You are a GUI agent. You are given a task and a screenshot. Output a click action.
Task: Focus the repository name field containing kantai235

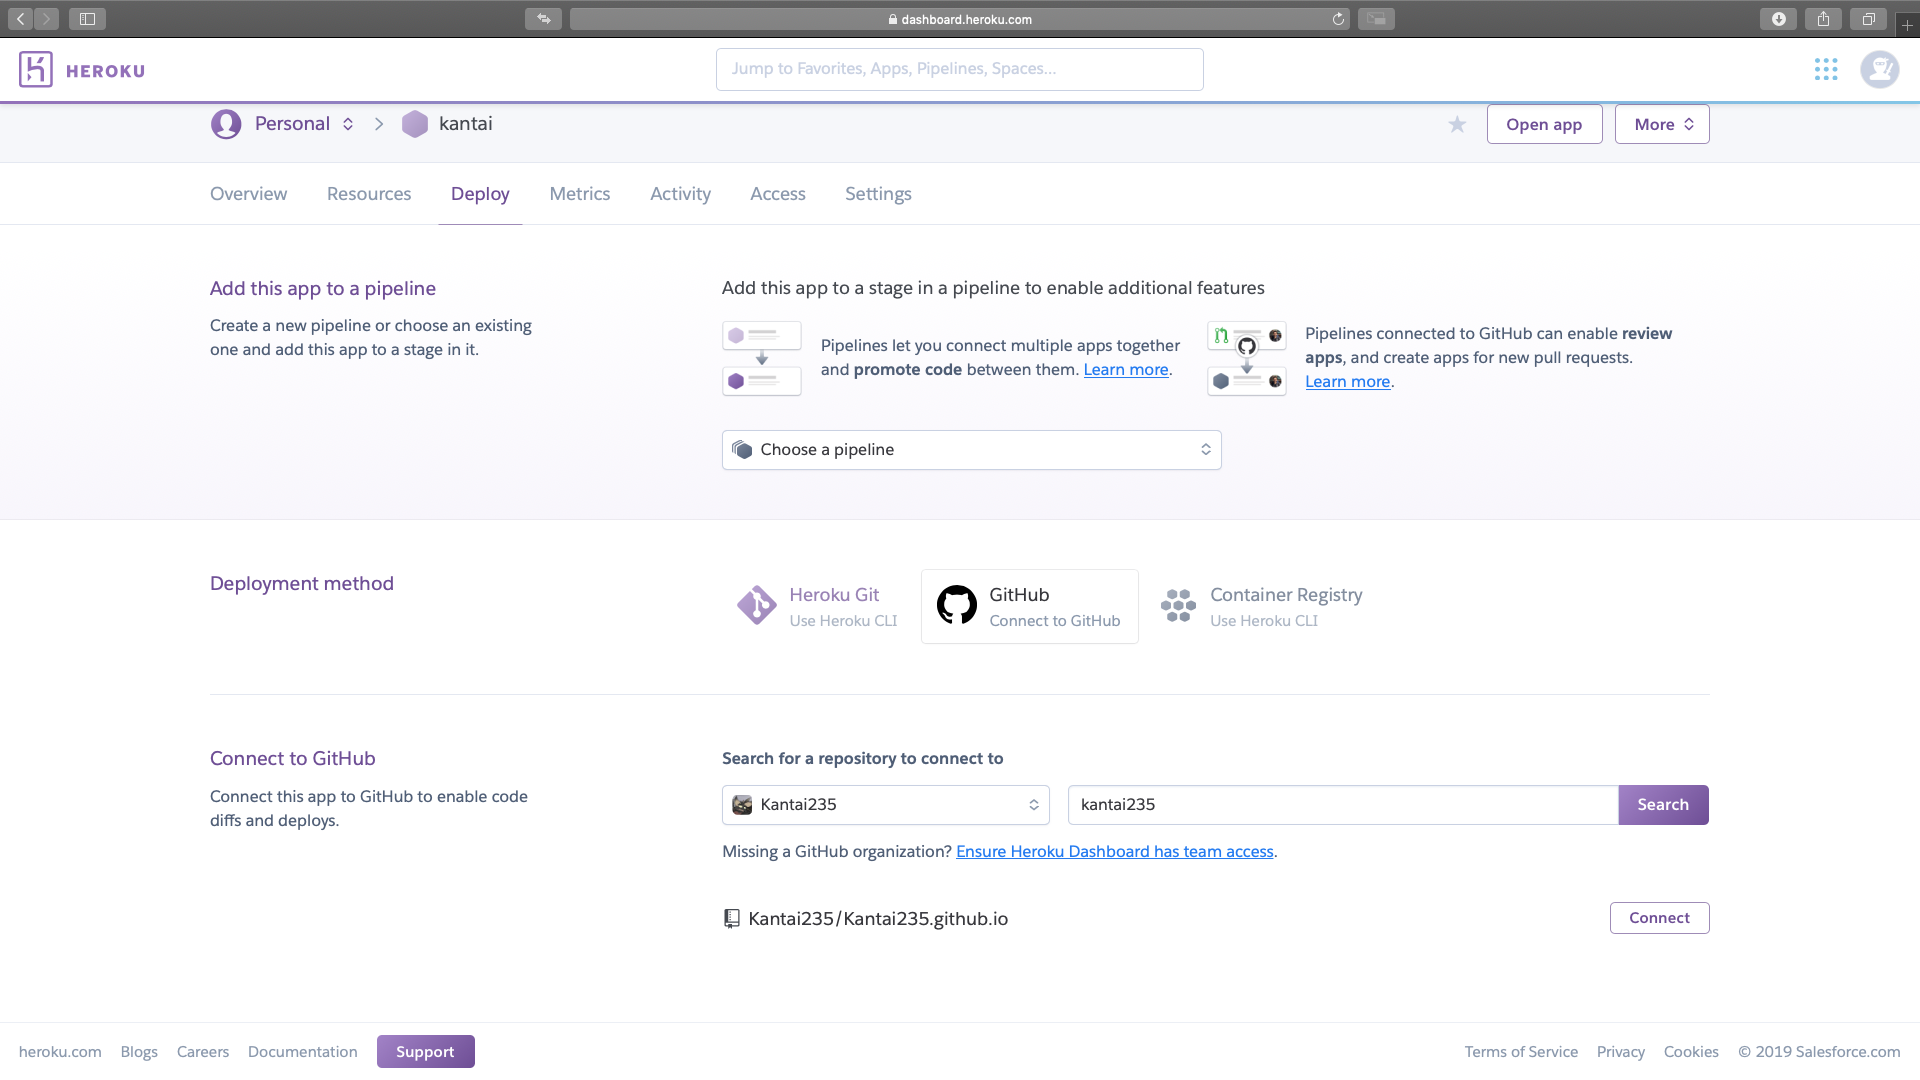coord(1343,805)
